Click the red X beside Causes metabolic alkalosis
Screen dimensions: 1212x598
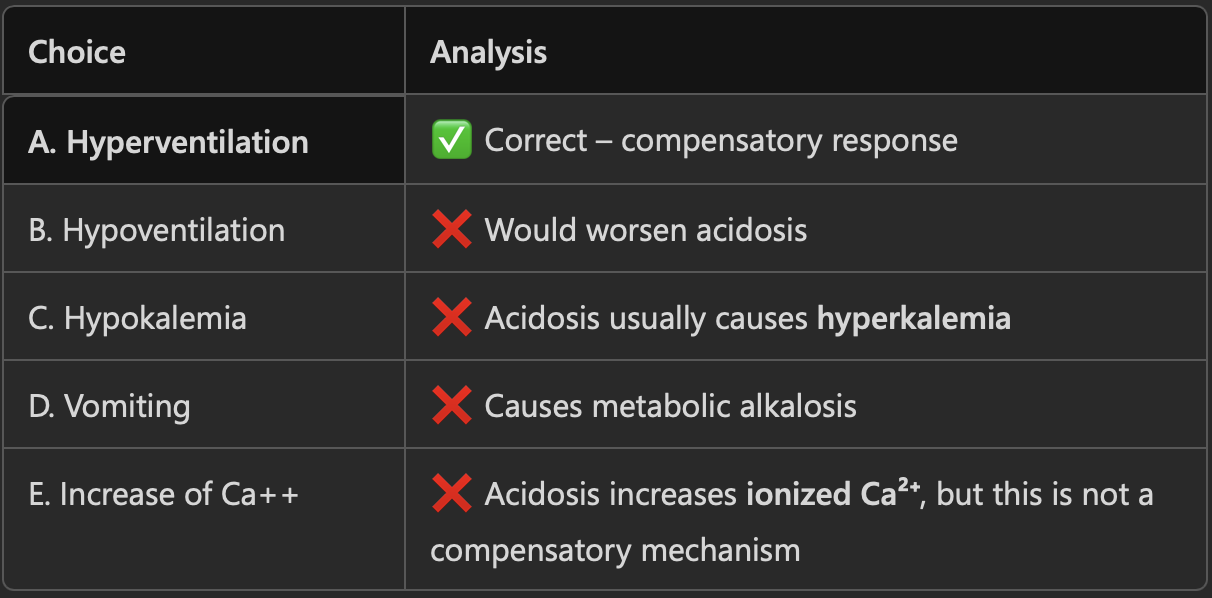click(x=451, y=406)
